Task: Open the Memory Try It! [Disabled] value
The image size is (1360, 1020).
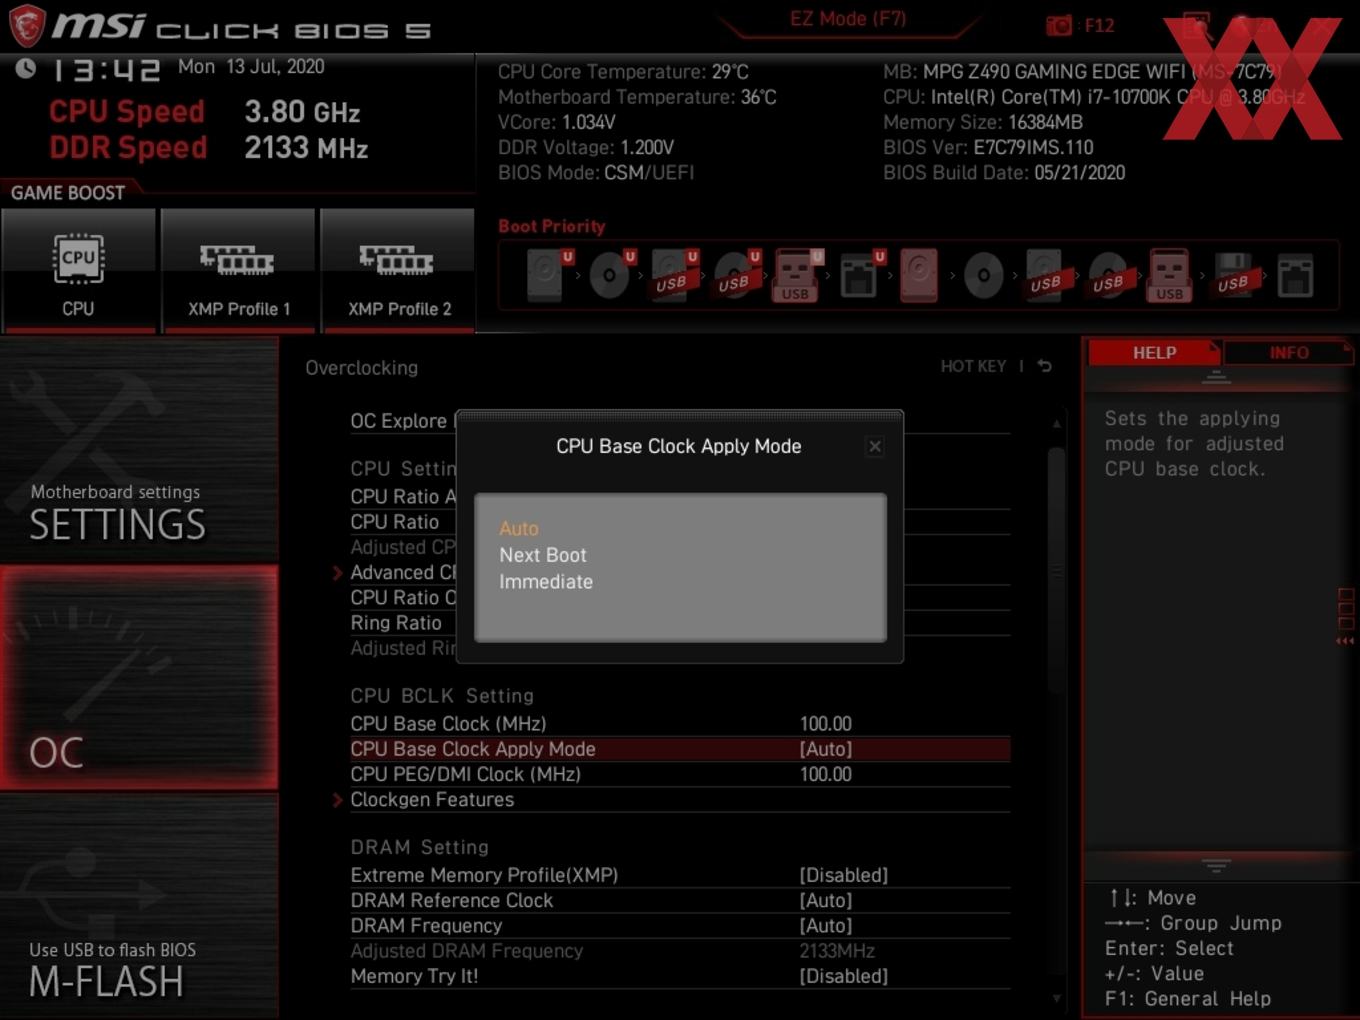Action: [844, 976]
